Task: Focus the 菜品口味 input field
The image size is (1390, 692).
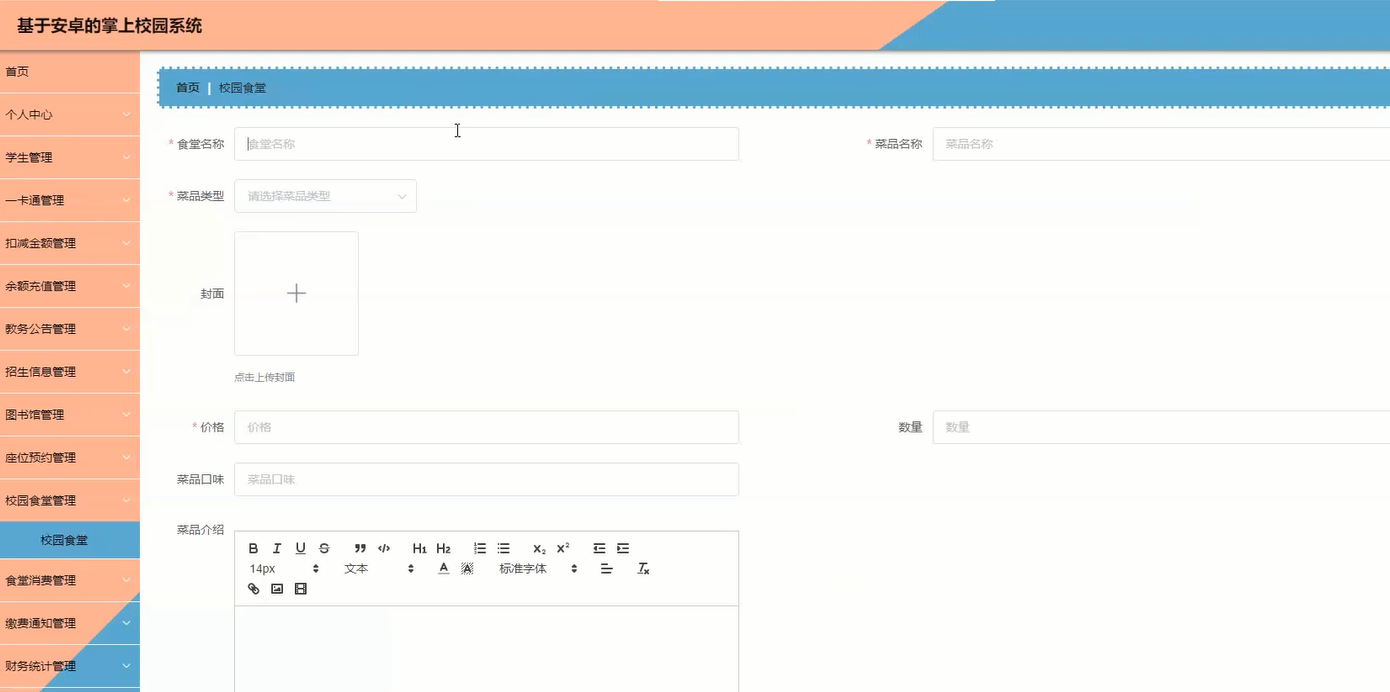Action: pyautogui.click(x=486, y=479)
